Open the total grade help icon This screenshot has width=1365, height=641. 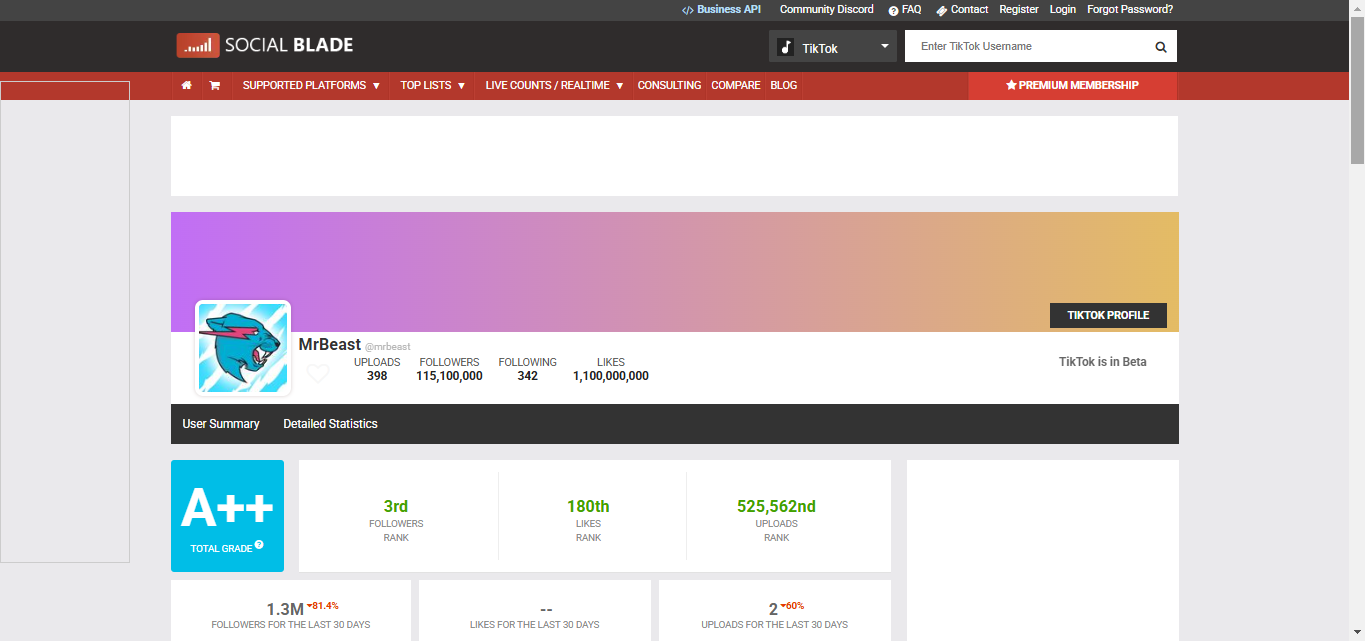coord(259,545)
